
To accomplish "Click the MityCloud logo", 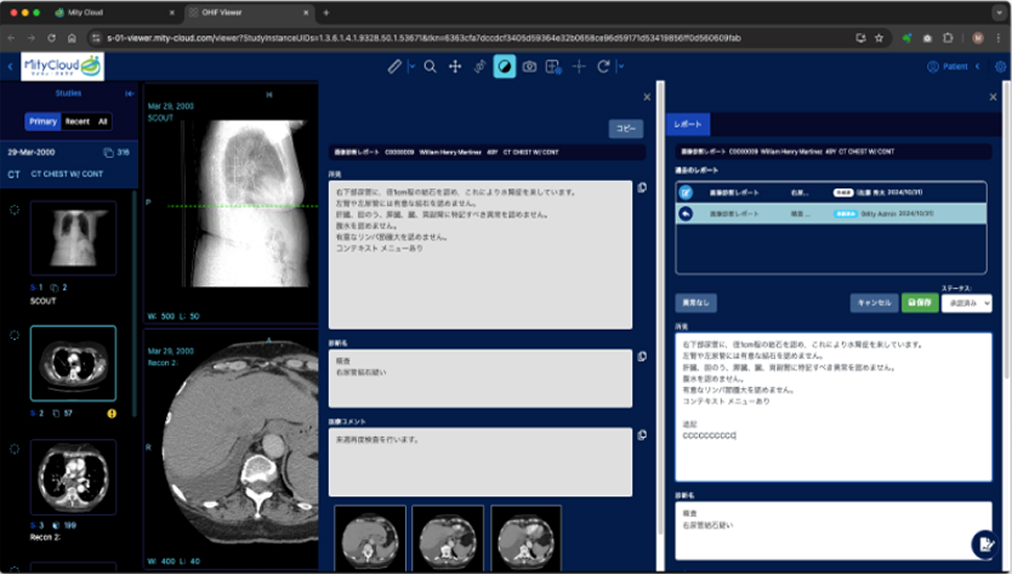I will [62, 67].
